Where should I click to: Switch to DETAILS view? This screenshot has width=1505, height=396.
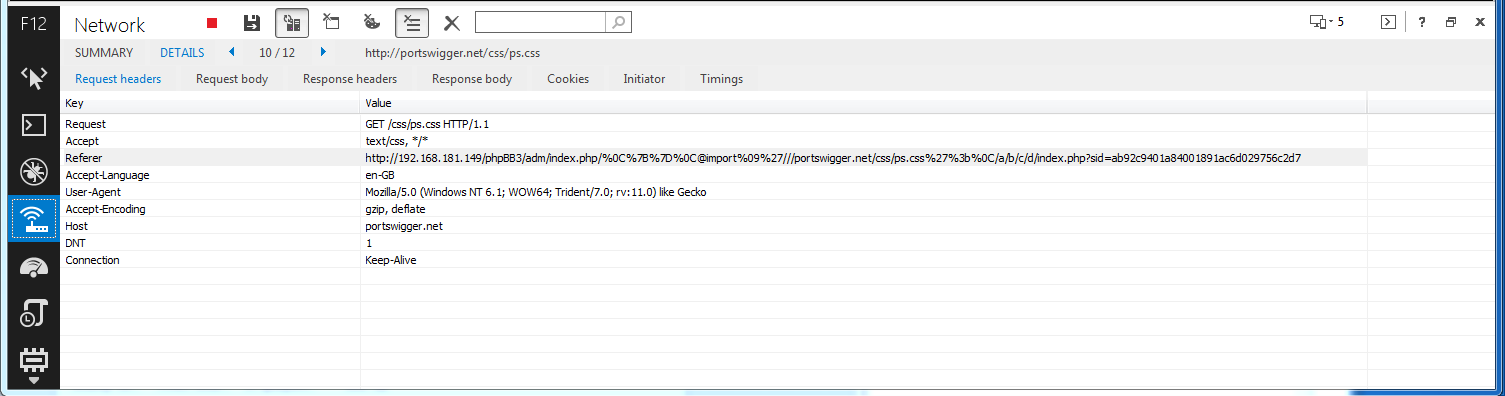182,53
